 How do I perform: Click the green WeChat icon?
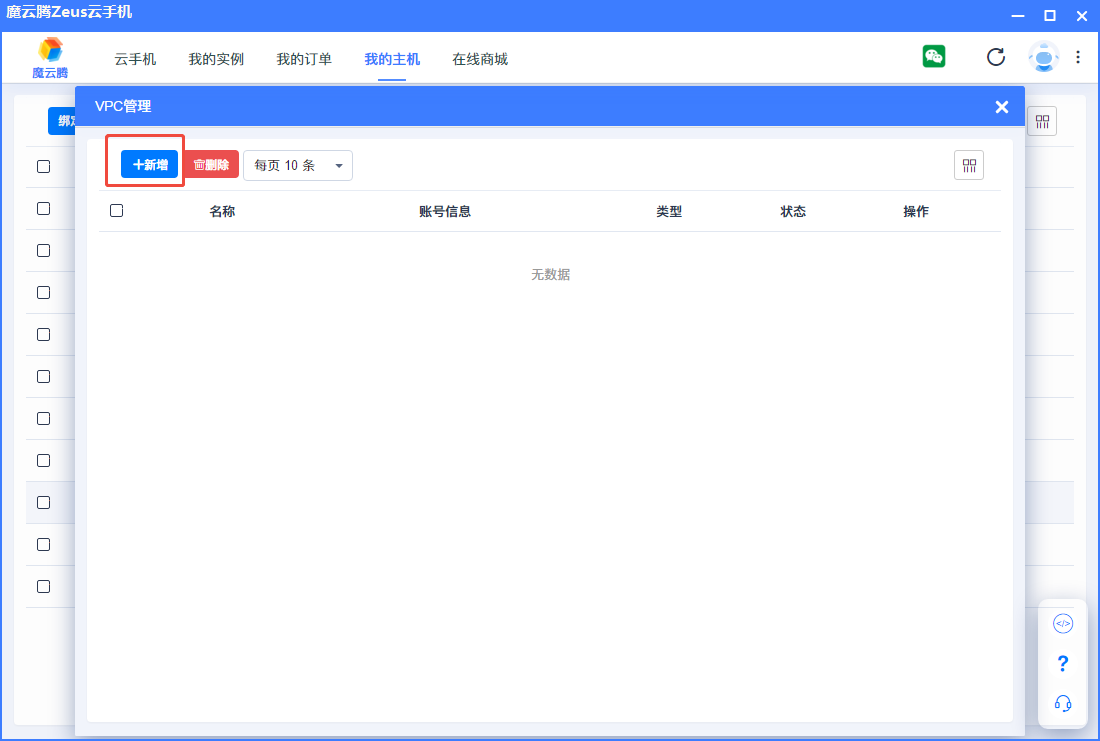click(934, 57)
